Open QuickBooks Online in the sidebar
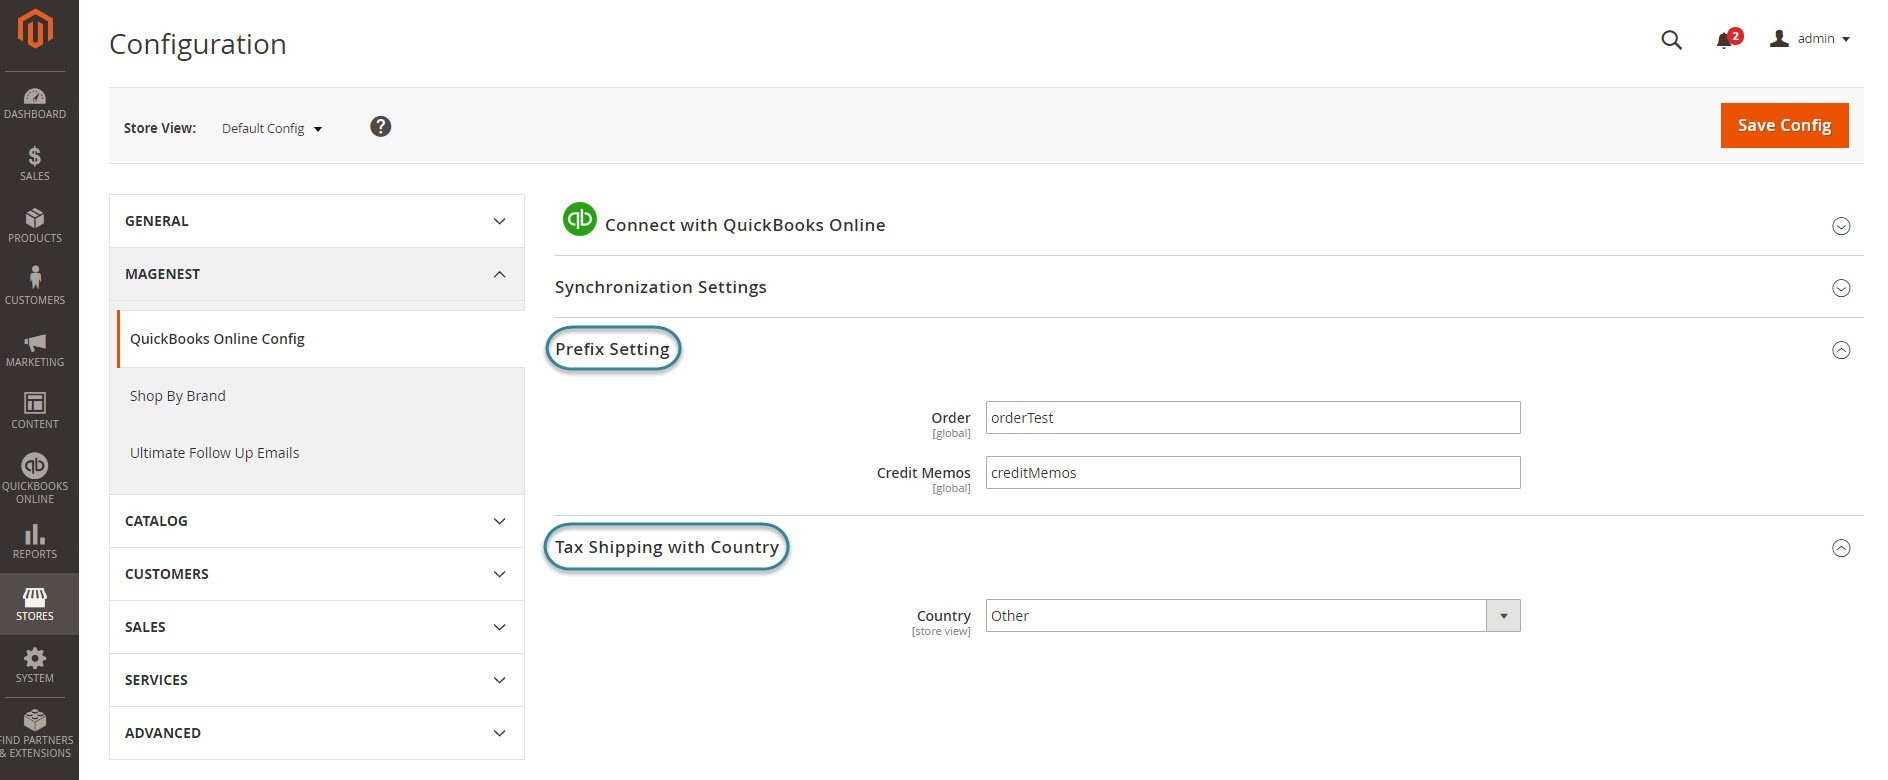The height and width of the screenshot is (780, 1888). 35,477
